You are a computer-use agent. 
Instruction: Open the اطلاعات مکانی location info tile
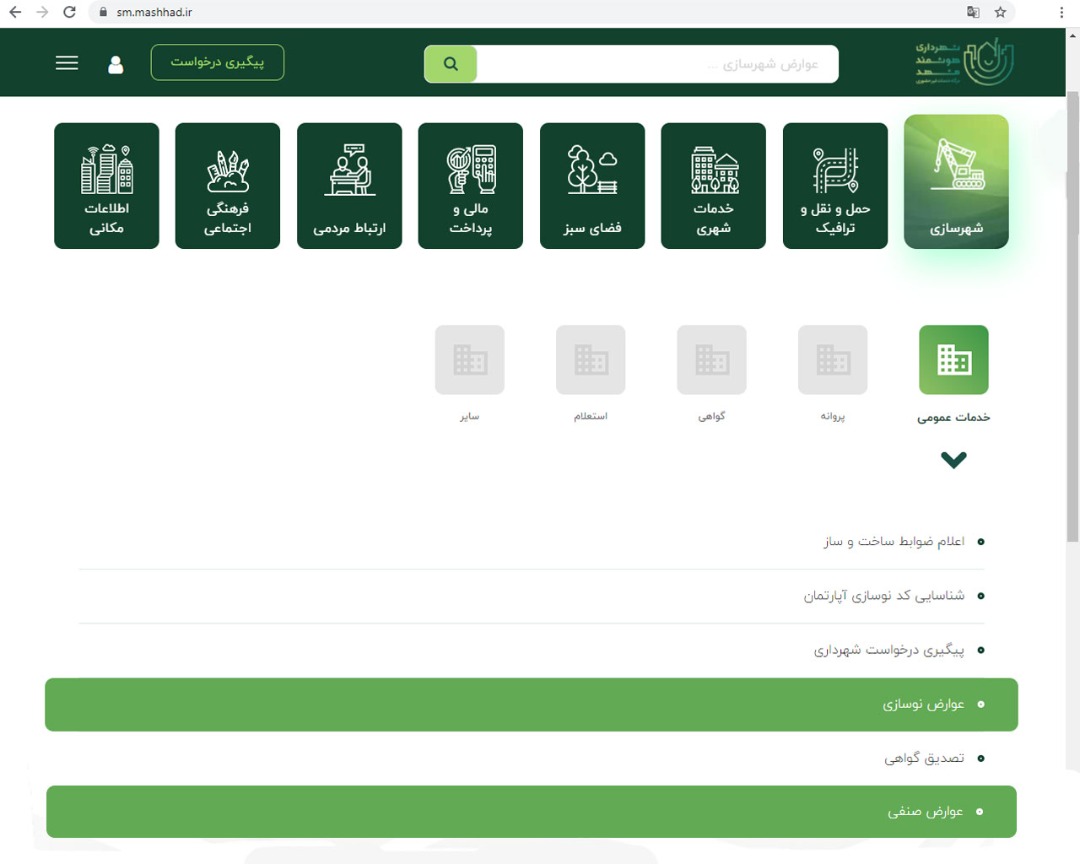coord(106,186)
